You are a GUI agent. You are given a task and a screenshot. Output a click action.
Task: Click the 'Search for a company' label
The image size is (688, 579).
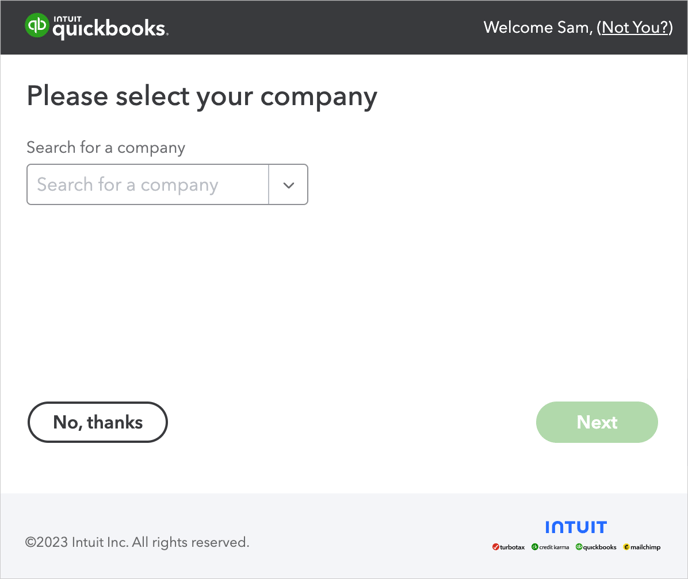[106, 147]
